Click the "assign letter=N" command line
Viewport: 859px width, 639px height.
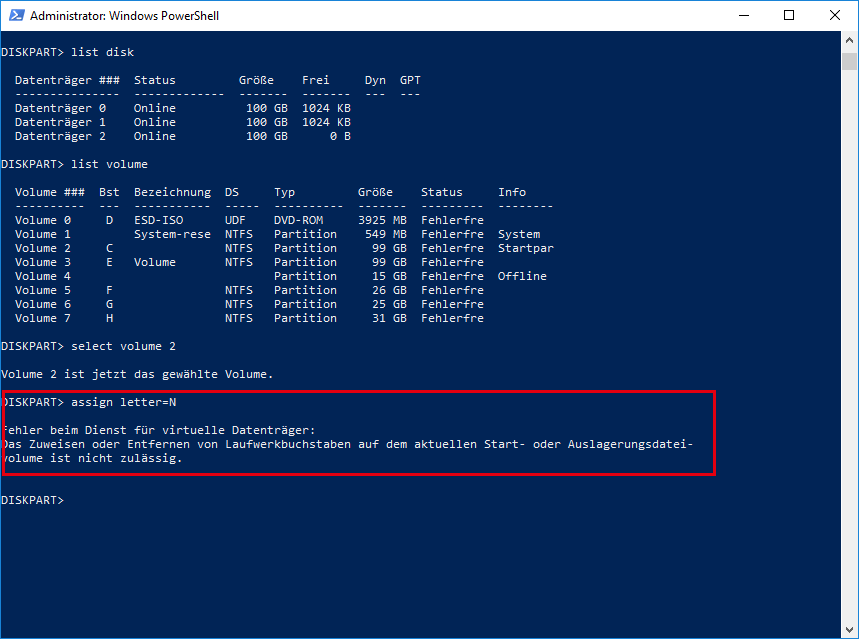click(89, 402)
